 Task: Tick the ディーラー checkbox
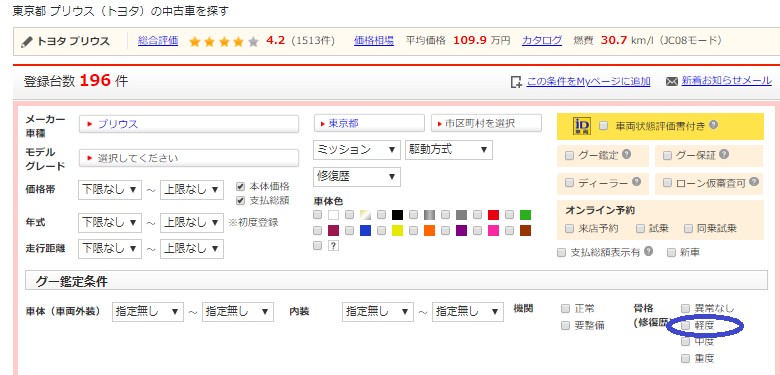coord(569,183)
